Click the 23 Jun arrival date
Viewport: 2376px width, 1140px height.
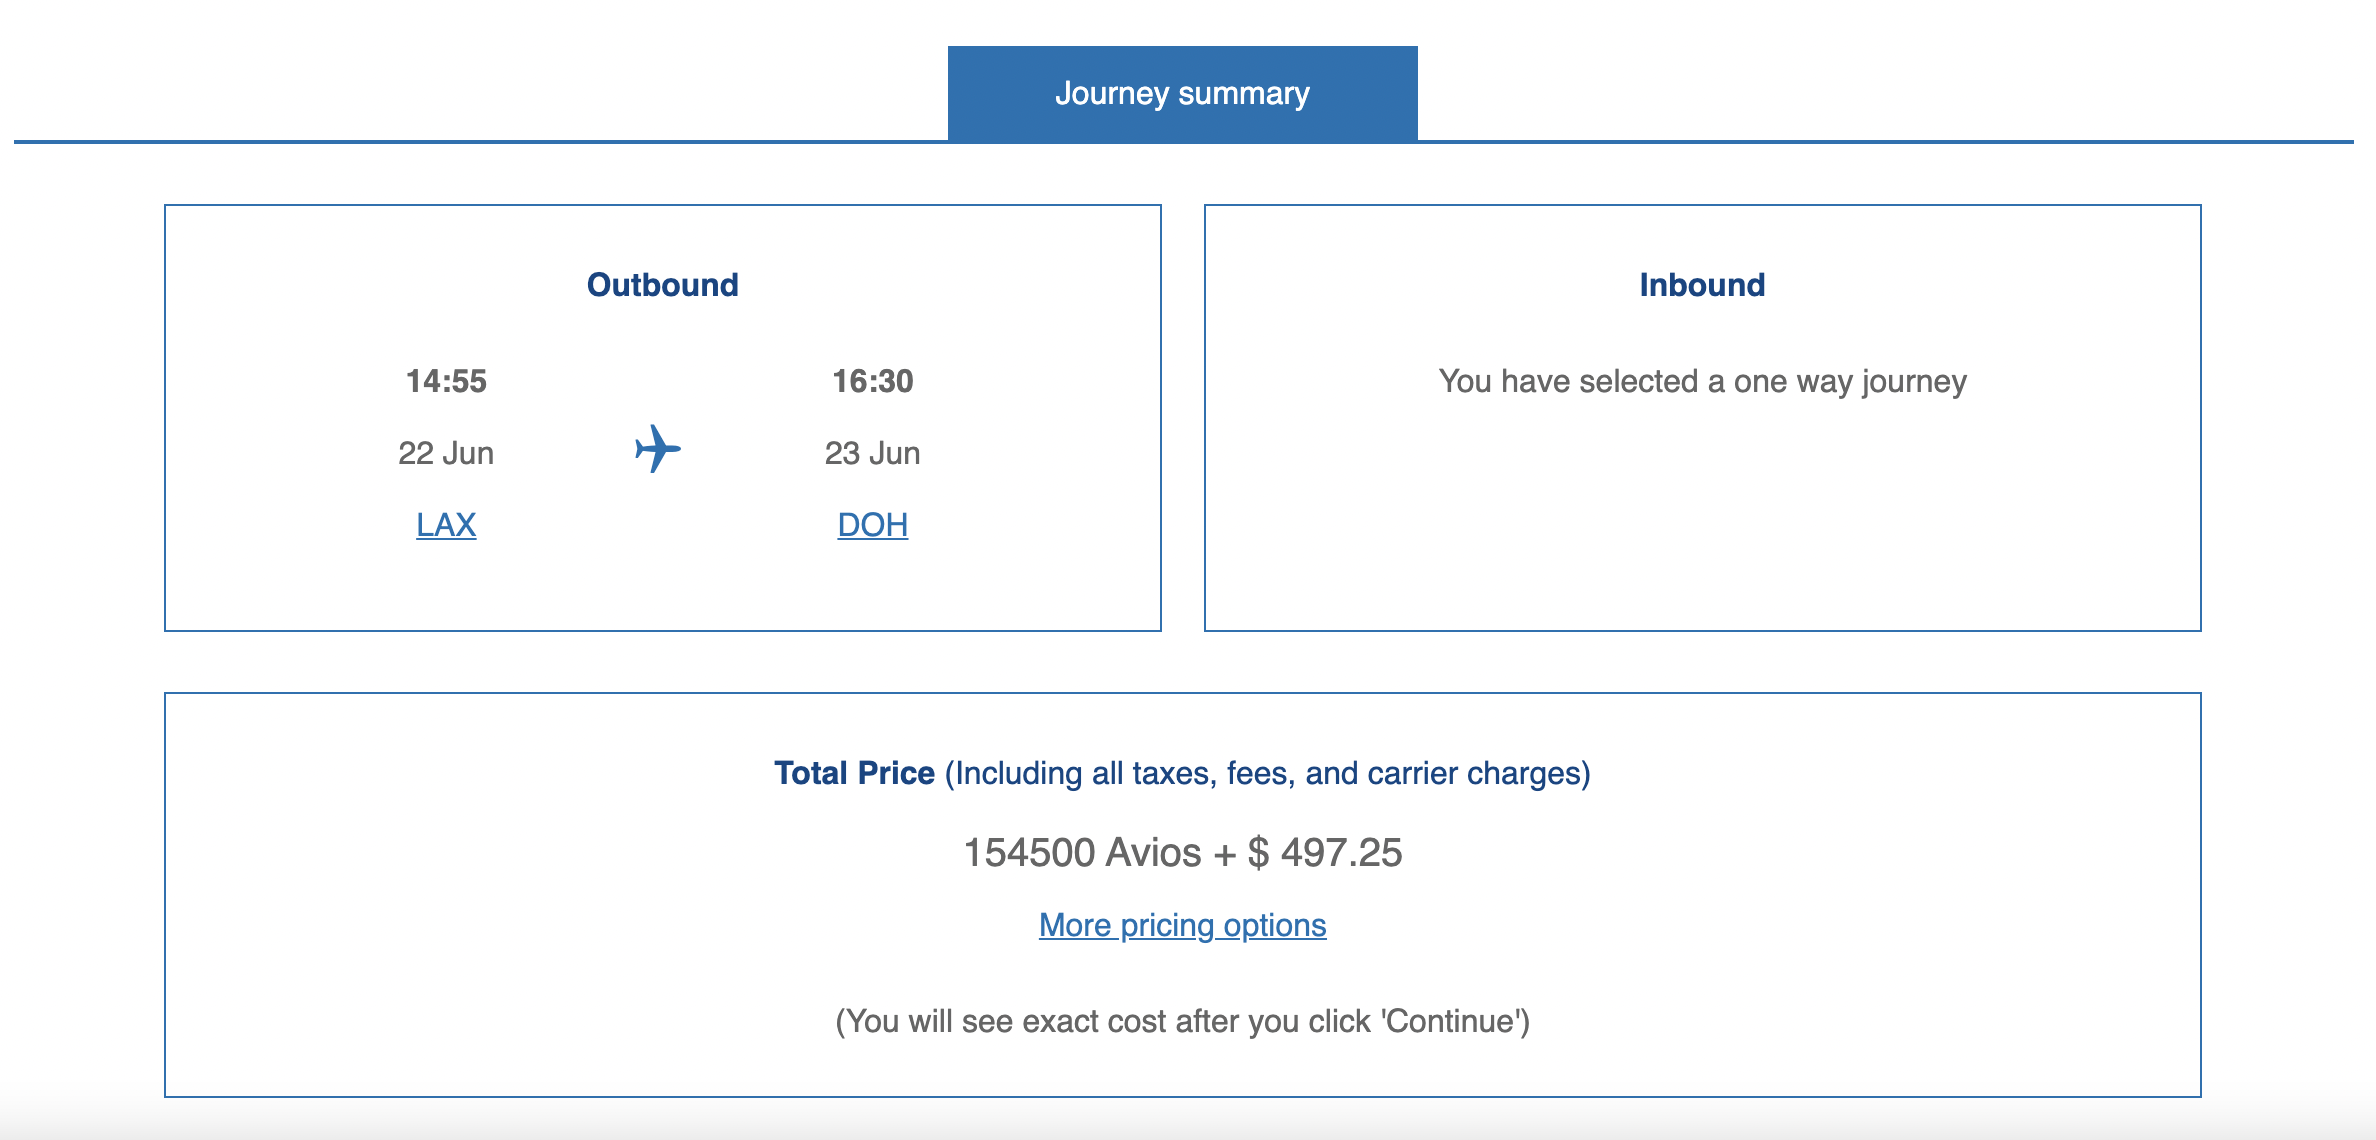point(872,453)
